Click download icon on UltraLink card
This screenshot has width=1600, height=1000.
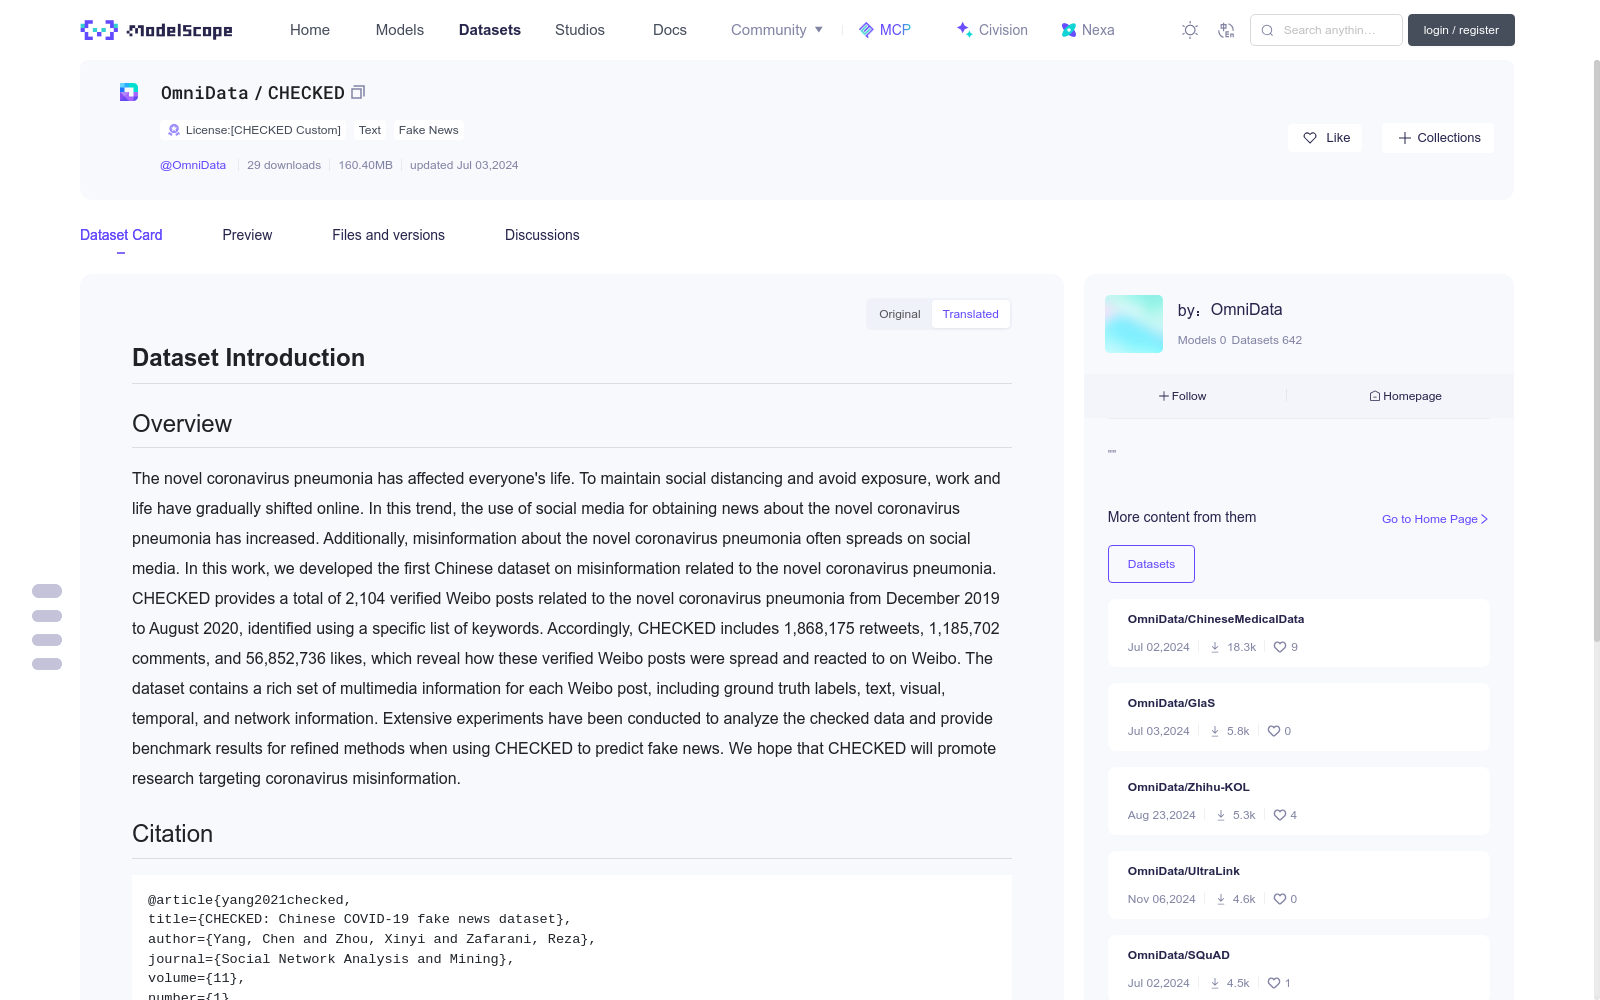pyautogui.click(x=1221, y=899)
